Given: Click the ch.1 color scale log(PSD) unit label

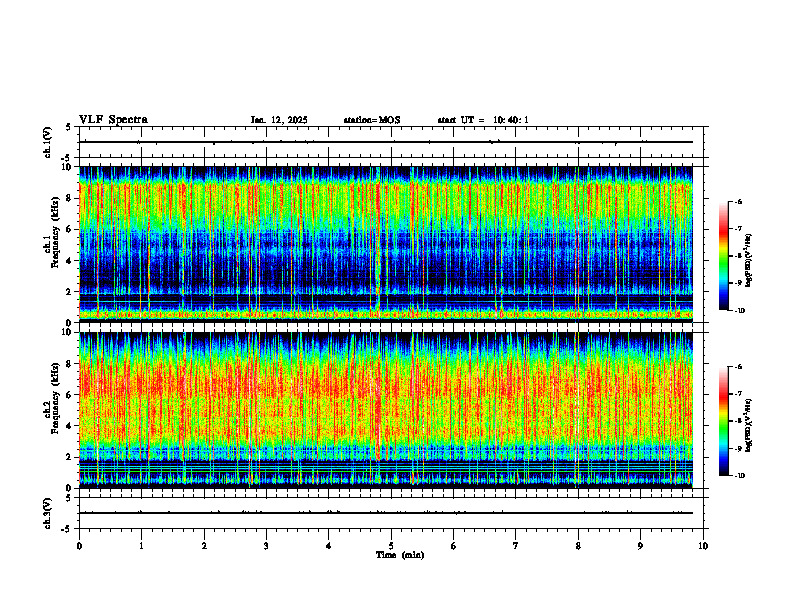Looking at the screenshot, I should 749,261.
